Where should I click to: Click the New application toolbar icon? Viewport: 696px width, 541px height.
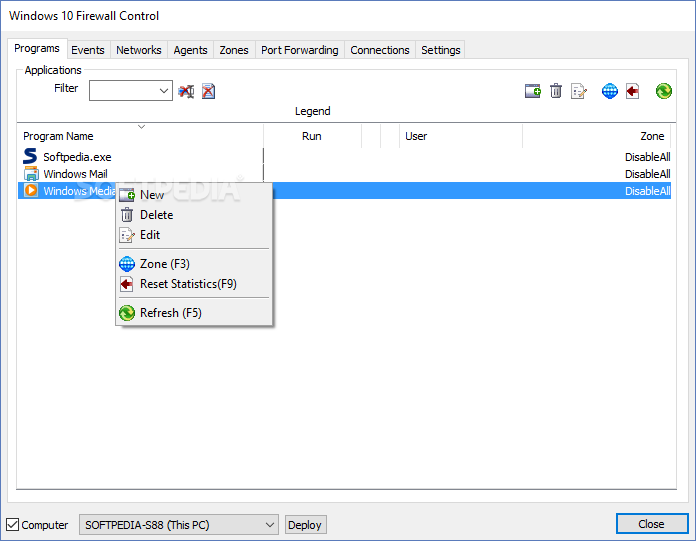pos(533,91)
